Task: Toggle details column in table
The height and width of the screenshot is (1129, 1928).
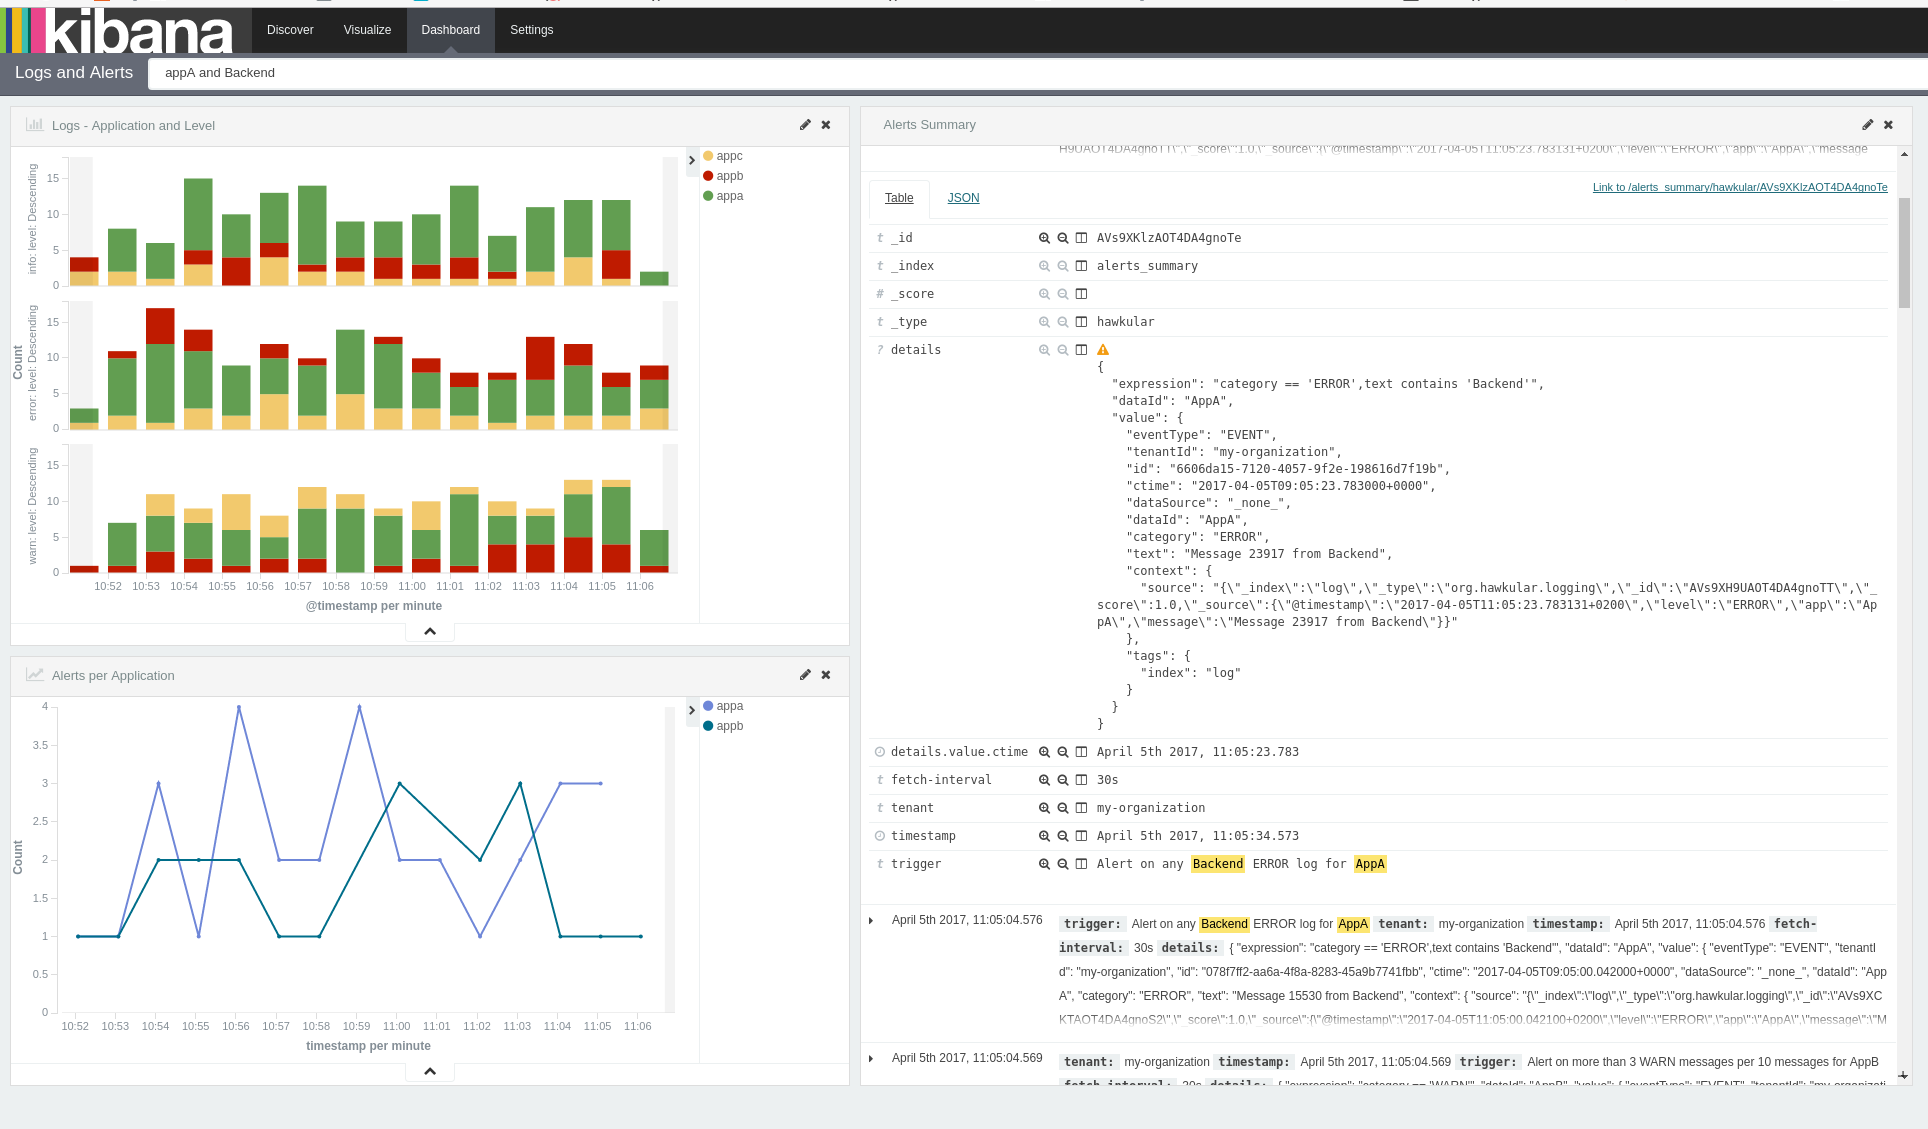Action: pos(1081,350)
